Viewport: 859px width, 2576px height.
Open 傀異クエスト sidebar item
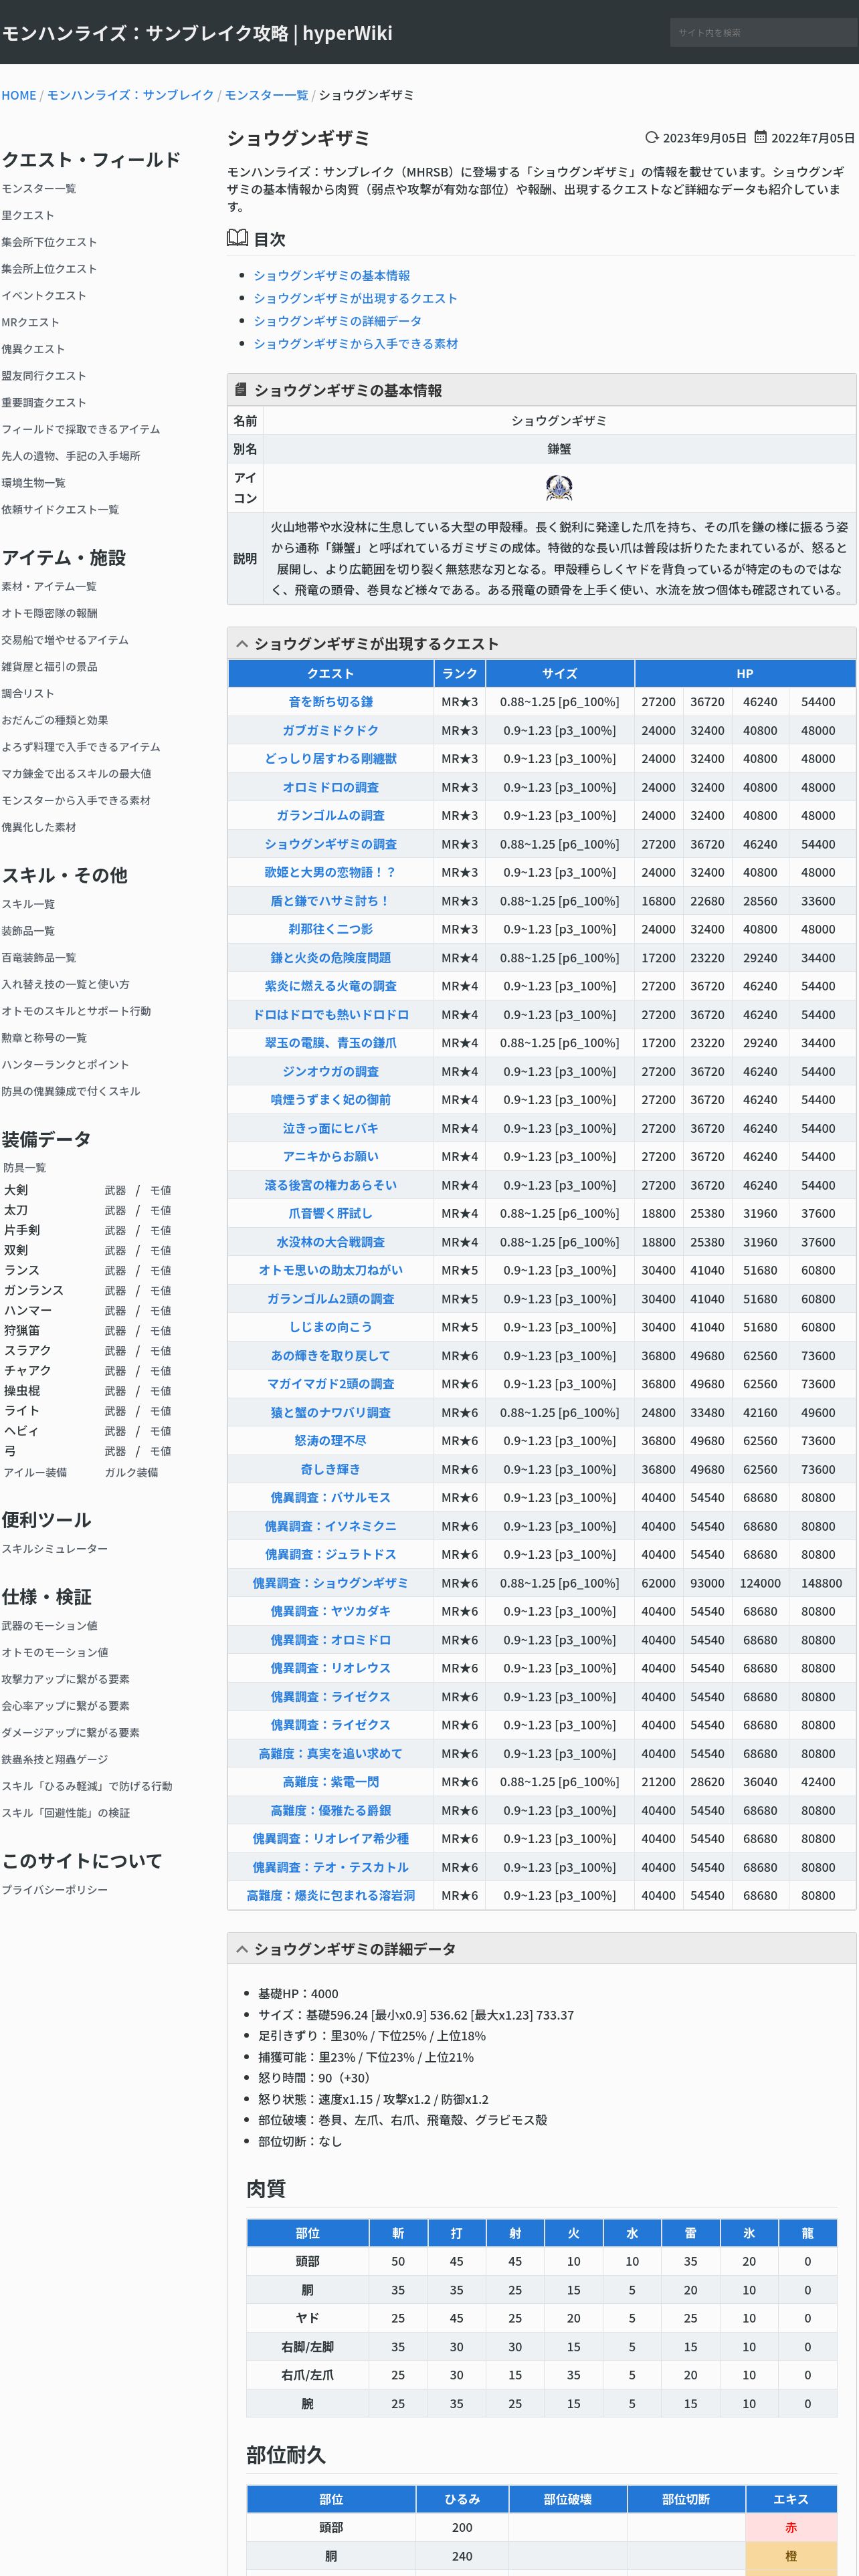pyautogui.click(x=33, y=349)
